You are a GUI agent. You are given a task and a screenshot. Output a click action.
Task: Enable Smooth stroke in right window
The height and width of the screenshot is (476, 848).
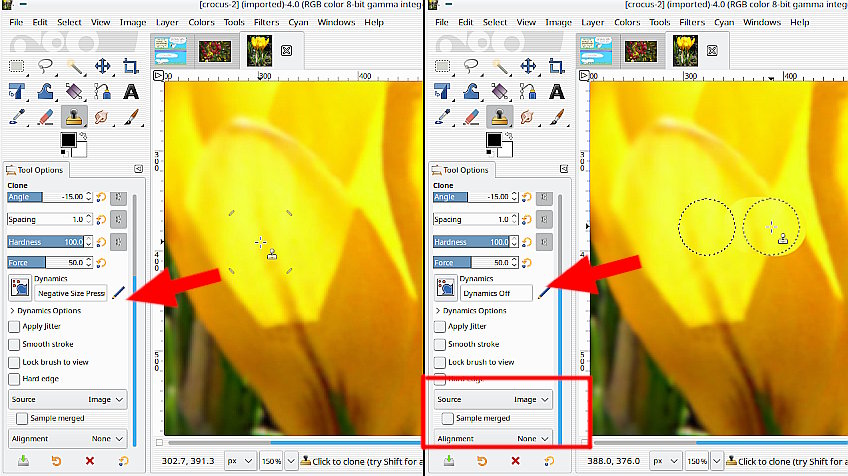coord(440,345)
